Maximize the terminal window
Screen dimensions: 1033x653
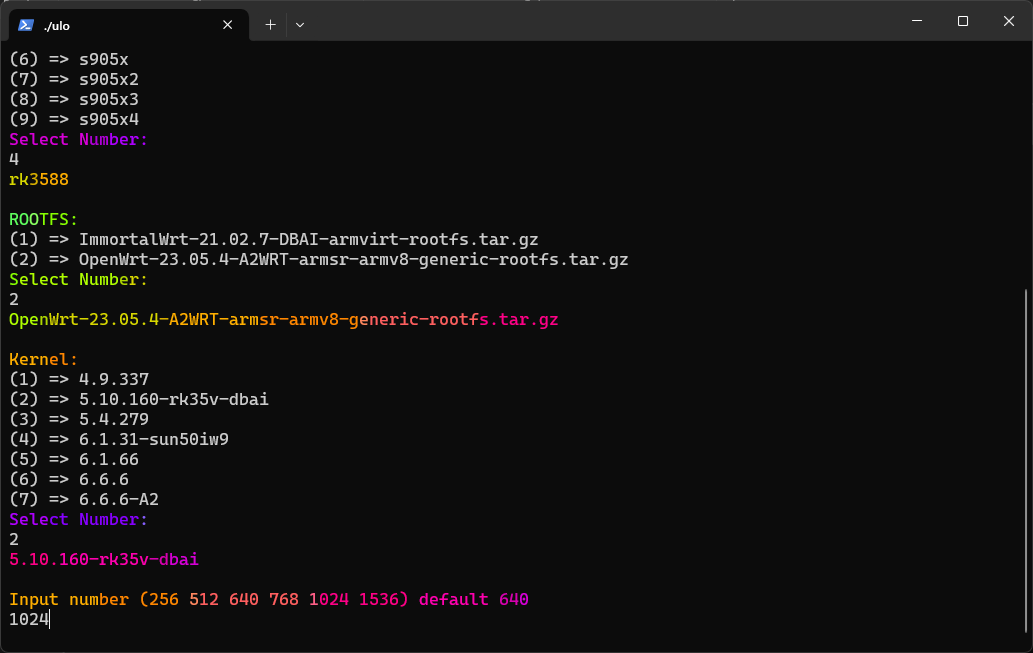click(x=963, y=21)
